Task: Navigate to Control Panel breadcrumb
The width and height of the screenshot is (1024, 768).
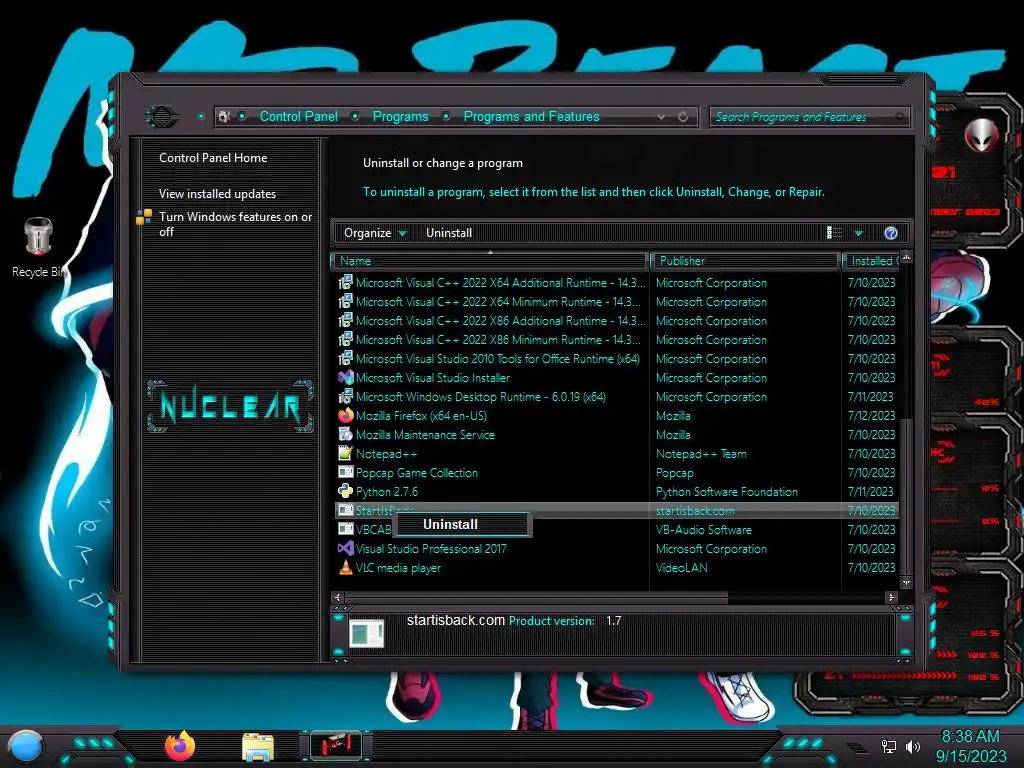Action: [298, 116]
